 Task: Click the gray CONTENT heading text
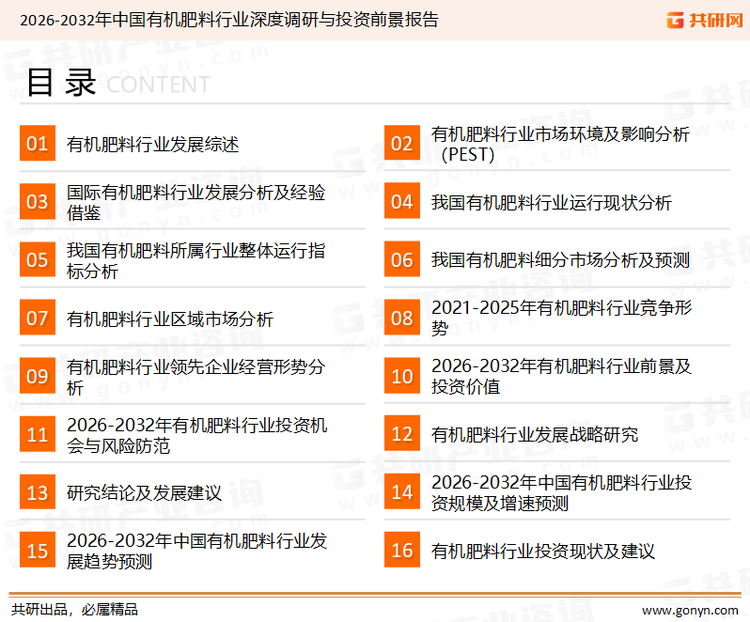pos(158,85)
